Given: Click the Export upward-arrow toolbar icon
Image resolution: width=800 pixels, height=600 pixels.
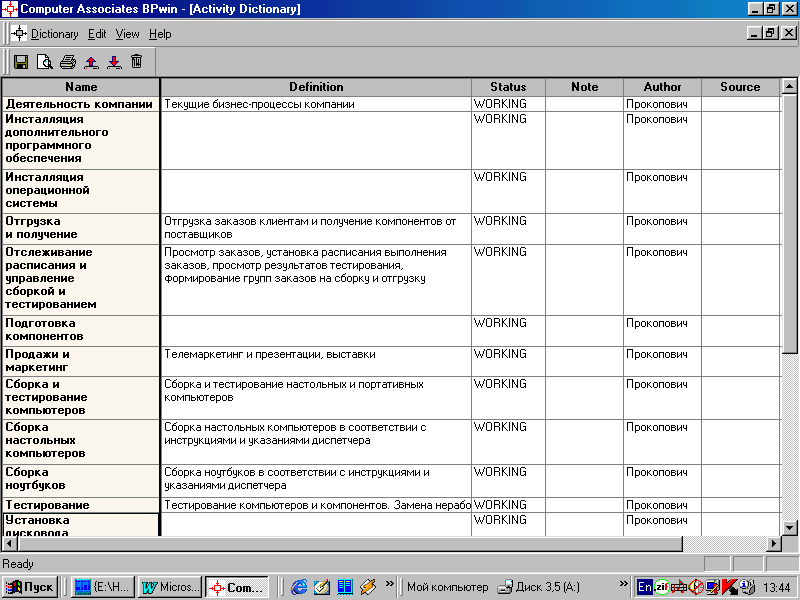Looking at the screenshot, I should (91, 62).
